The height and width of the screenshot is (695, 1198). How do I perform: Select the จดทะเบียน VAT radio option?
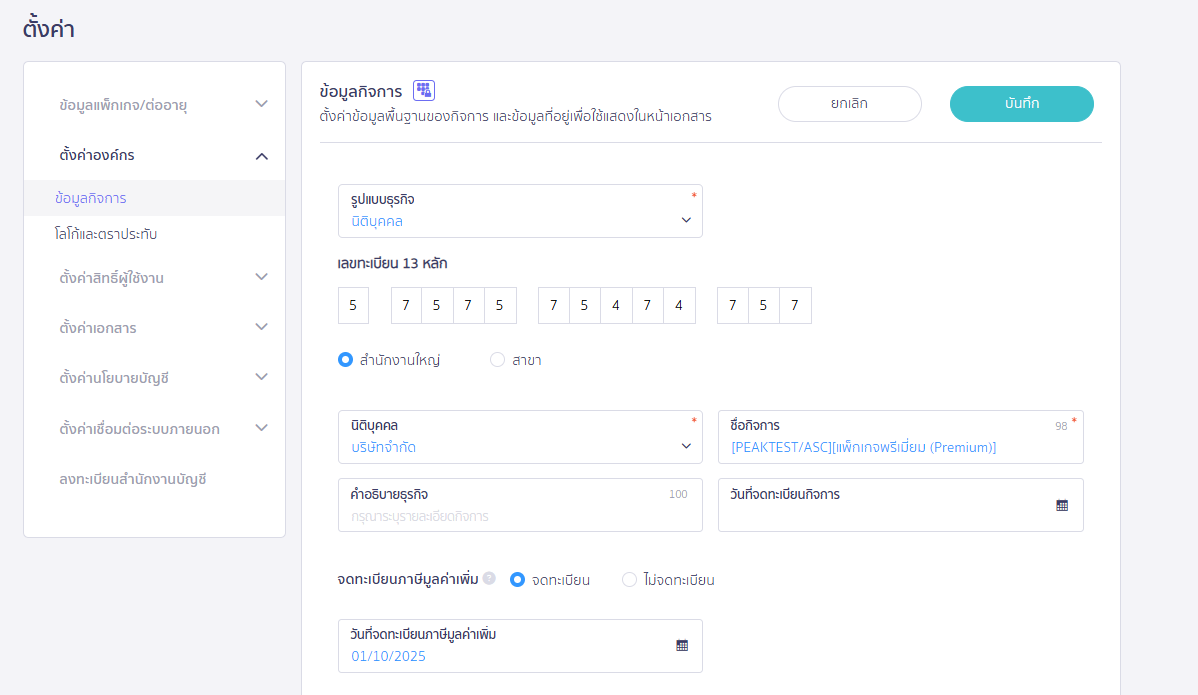(x=518, y=580)
